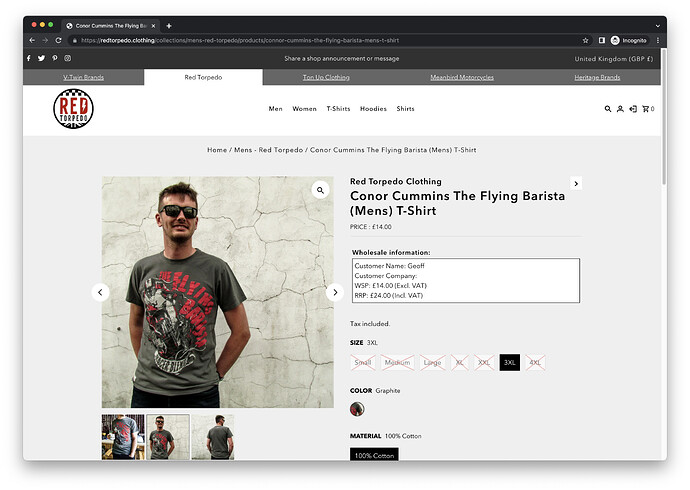Switch to Red Torpedo tab

[x=203, y=77]
